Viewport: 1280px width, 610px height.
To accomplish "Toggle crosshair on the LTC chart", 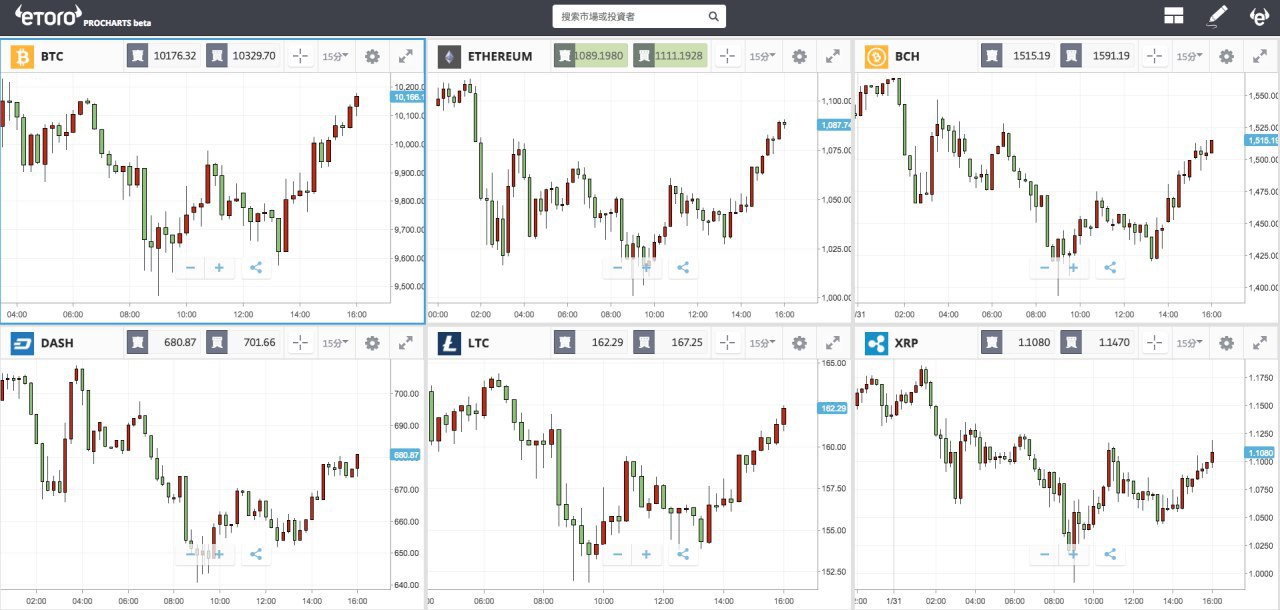I will point(727,343).
